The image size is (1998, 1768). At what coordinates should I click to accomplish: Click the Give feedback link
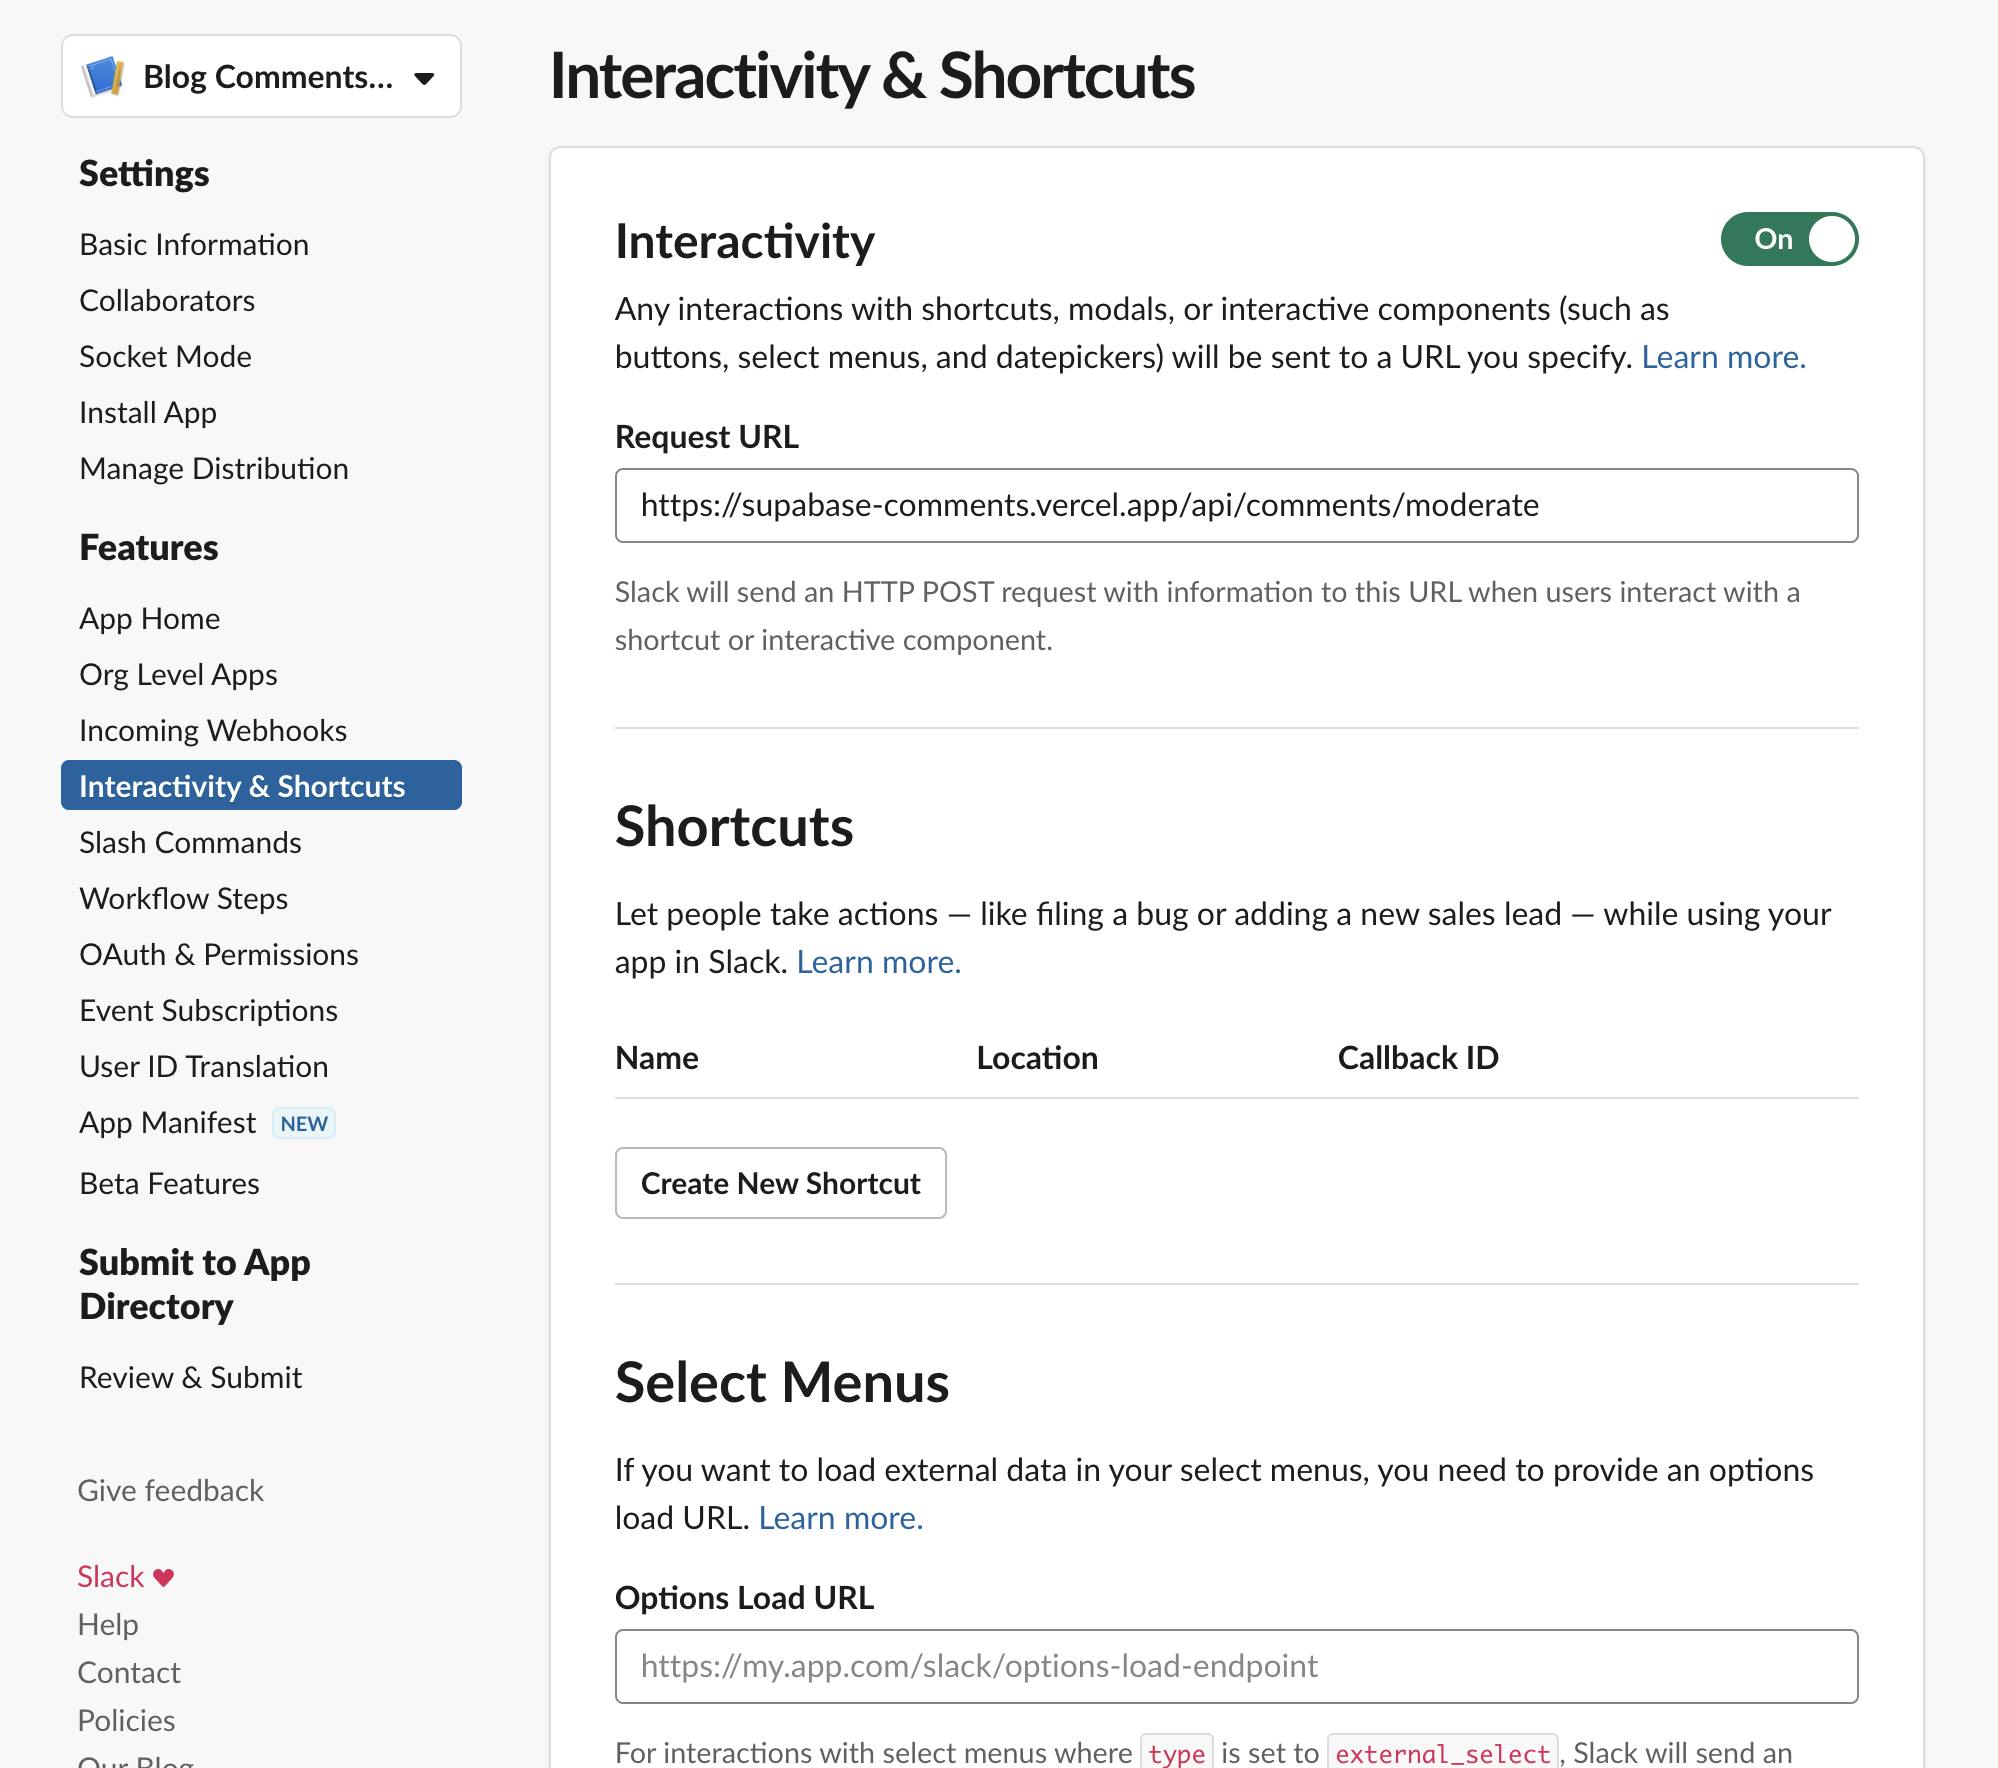(x=170, y=1490)
